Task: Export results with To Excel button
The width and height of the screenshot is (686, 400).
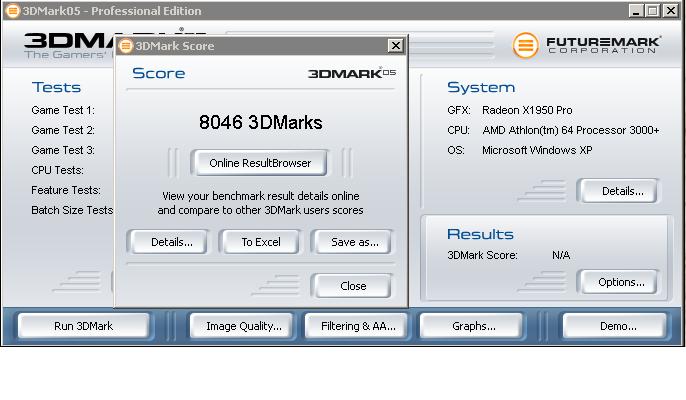Action: pos(261,242)
